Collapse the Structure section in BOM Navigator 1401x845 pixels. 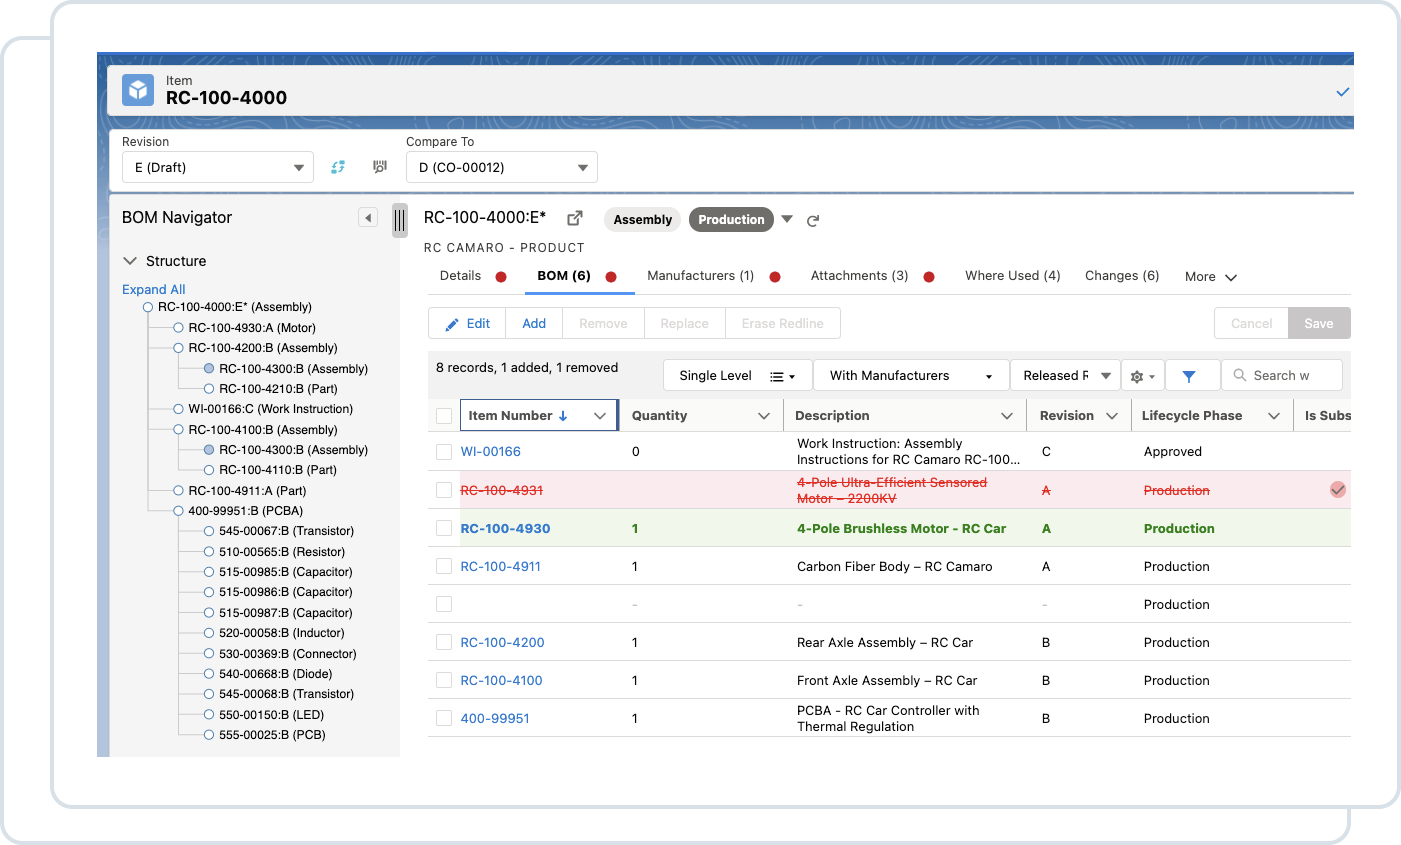[130, 260]
